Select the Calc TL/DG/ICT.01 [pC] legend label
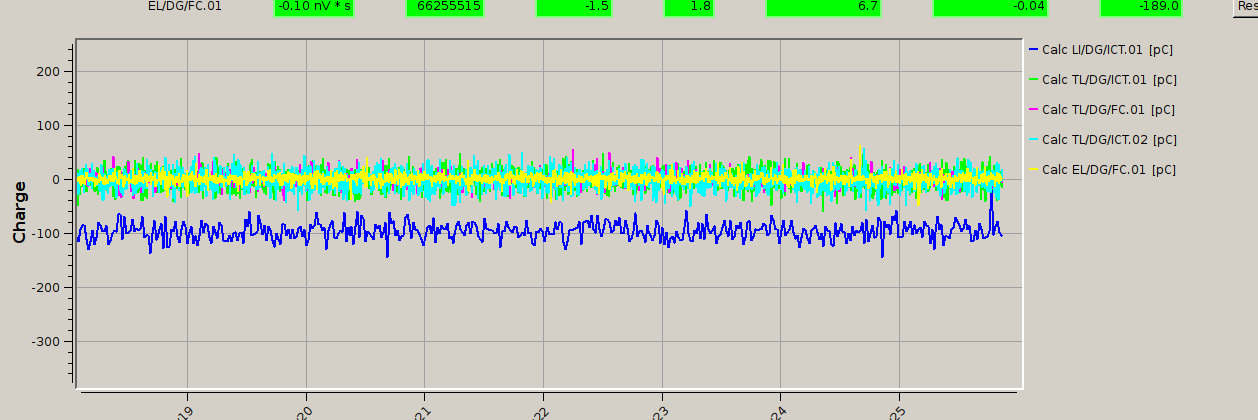The image size is (1258, 420). pyautogui.click(x=1108, y=79)
